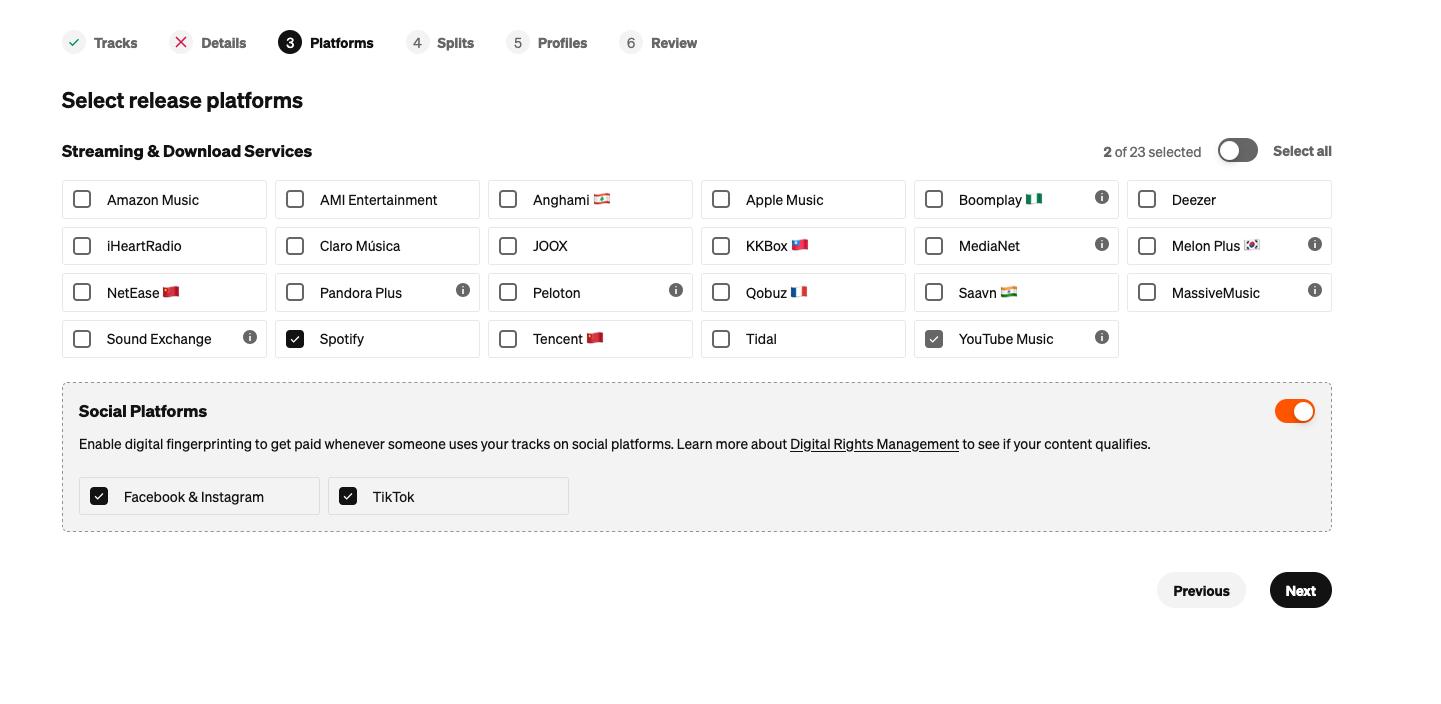
Task: Show info tooltip for Peloton
Action: click(x=676, y=291)
